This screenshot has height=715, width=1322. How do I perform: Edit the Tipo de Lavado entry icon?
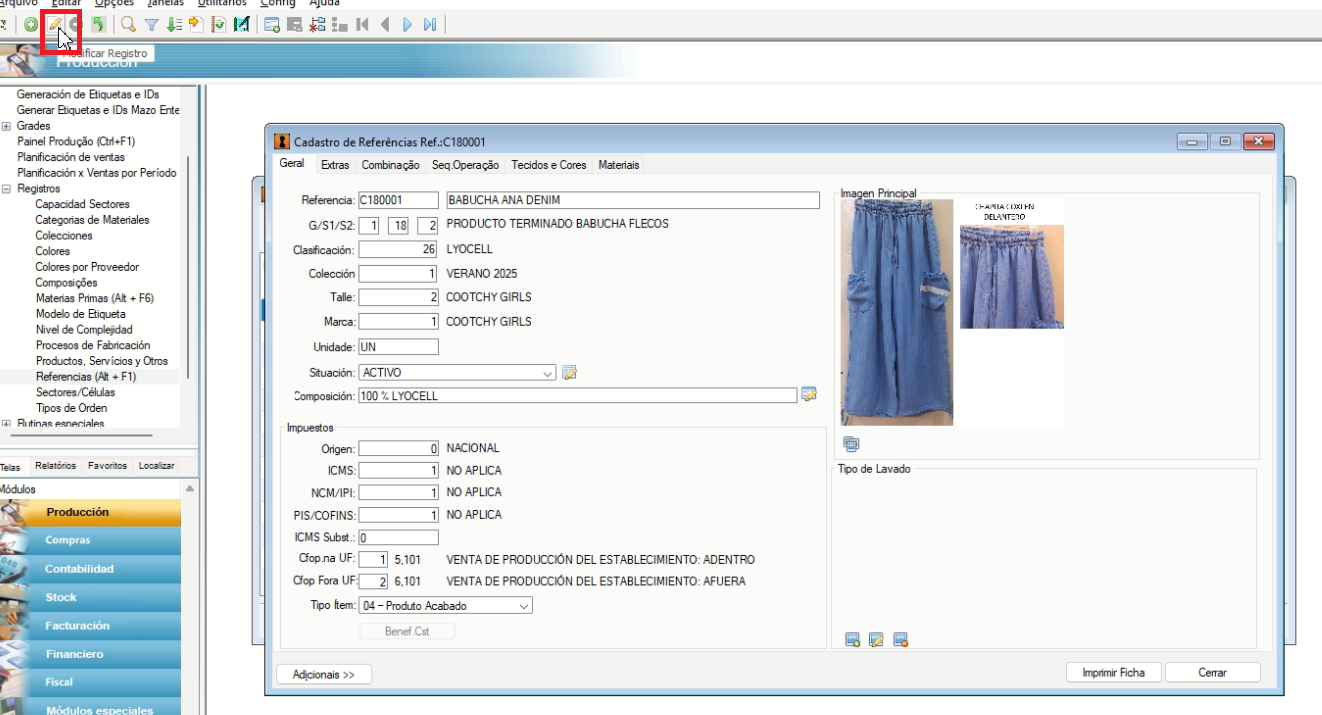tap(876, 640)
